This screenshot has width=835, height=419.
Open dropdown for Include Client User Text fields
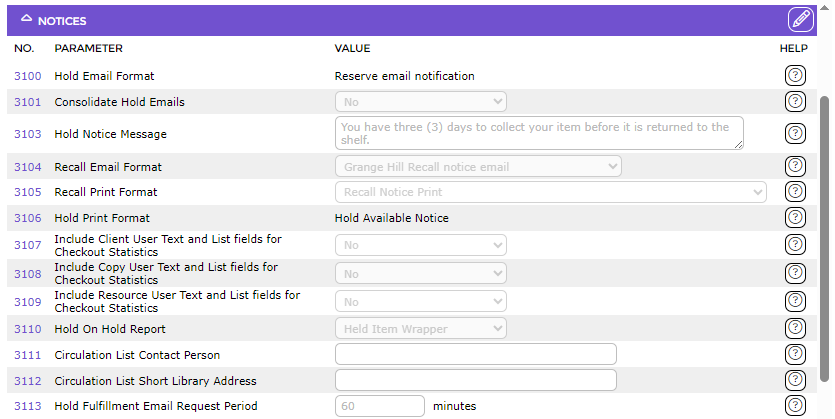pos(421,245)
